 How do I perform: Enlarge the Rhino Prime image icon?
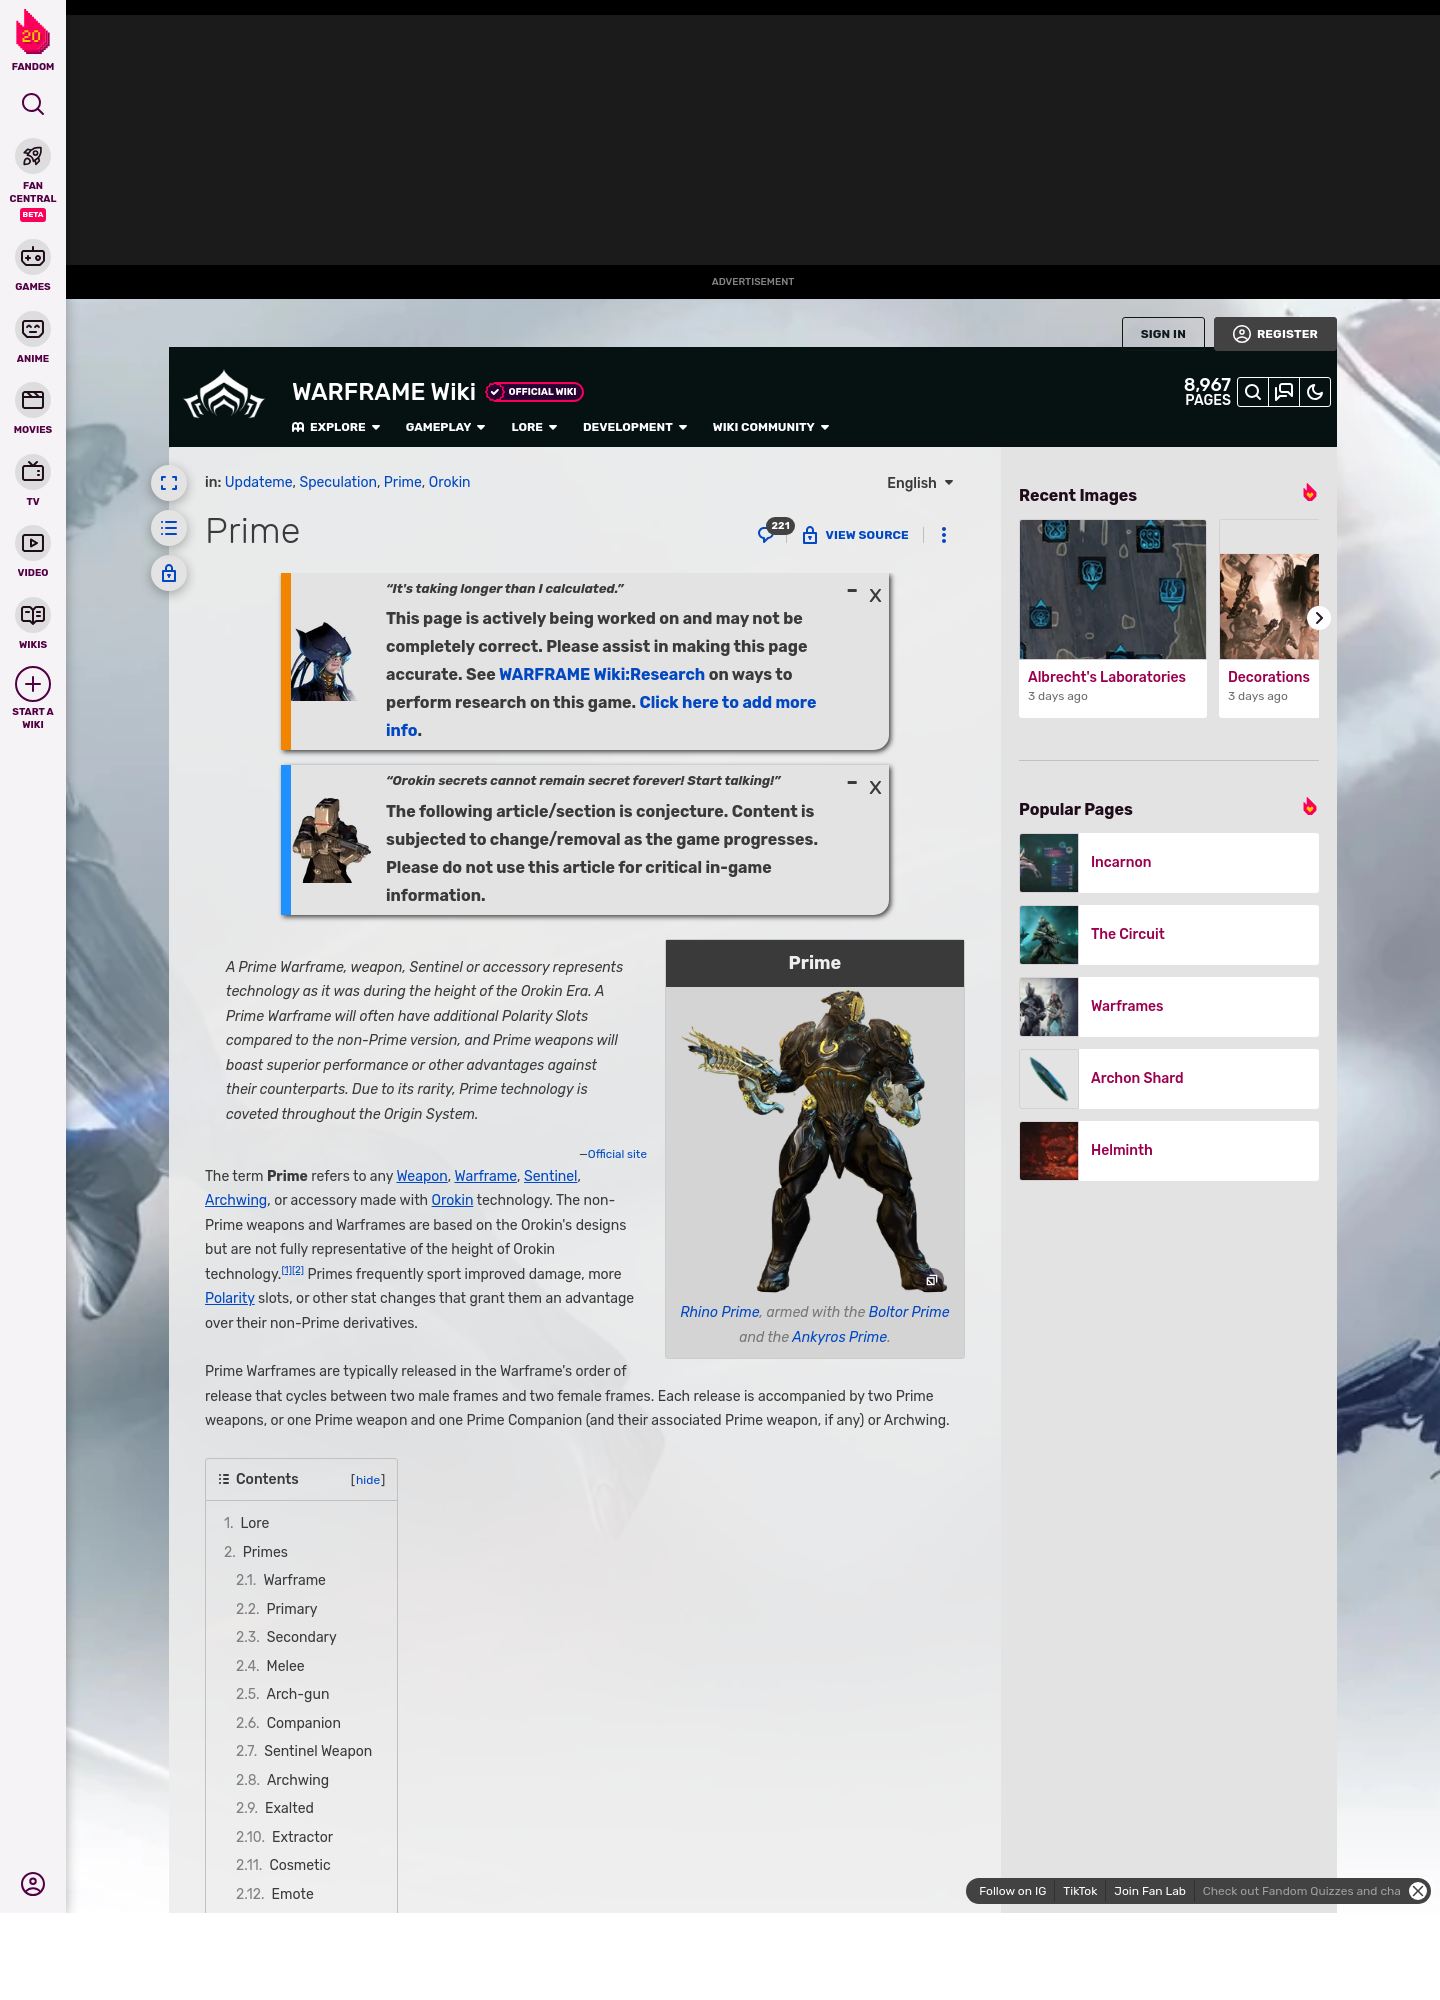pos(932,1280)
